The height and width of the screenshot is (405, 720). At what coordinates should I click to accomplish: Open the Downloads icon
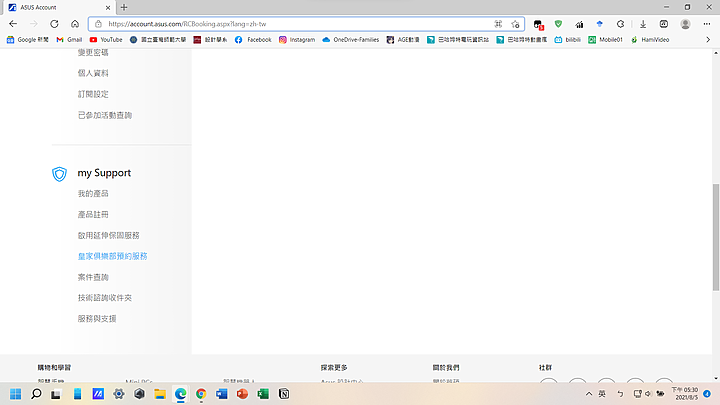pyautogui.click(x=643, y=24)
